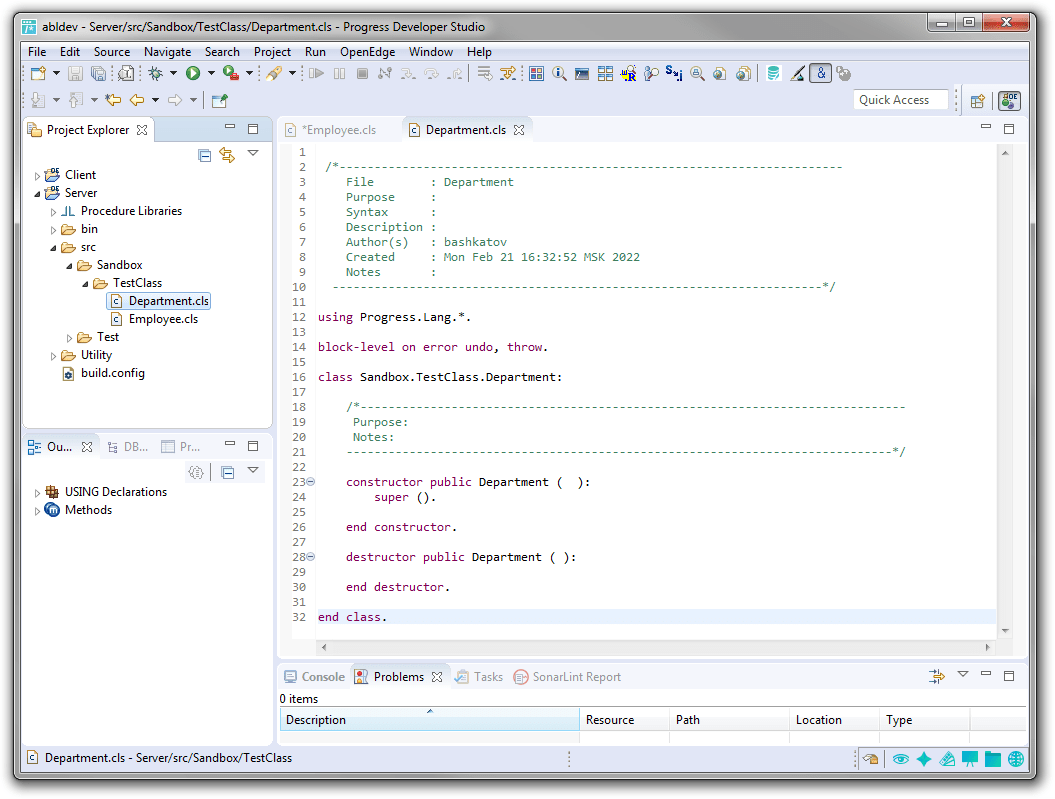The image size is (1055, 799).
Task: Collapse the Server project node
Action: click(37, 194)
